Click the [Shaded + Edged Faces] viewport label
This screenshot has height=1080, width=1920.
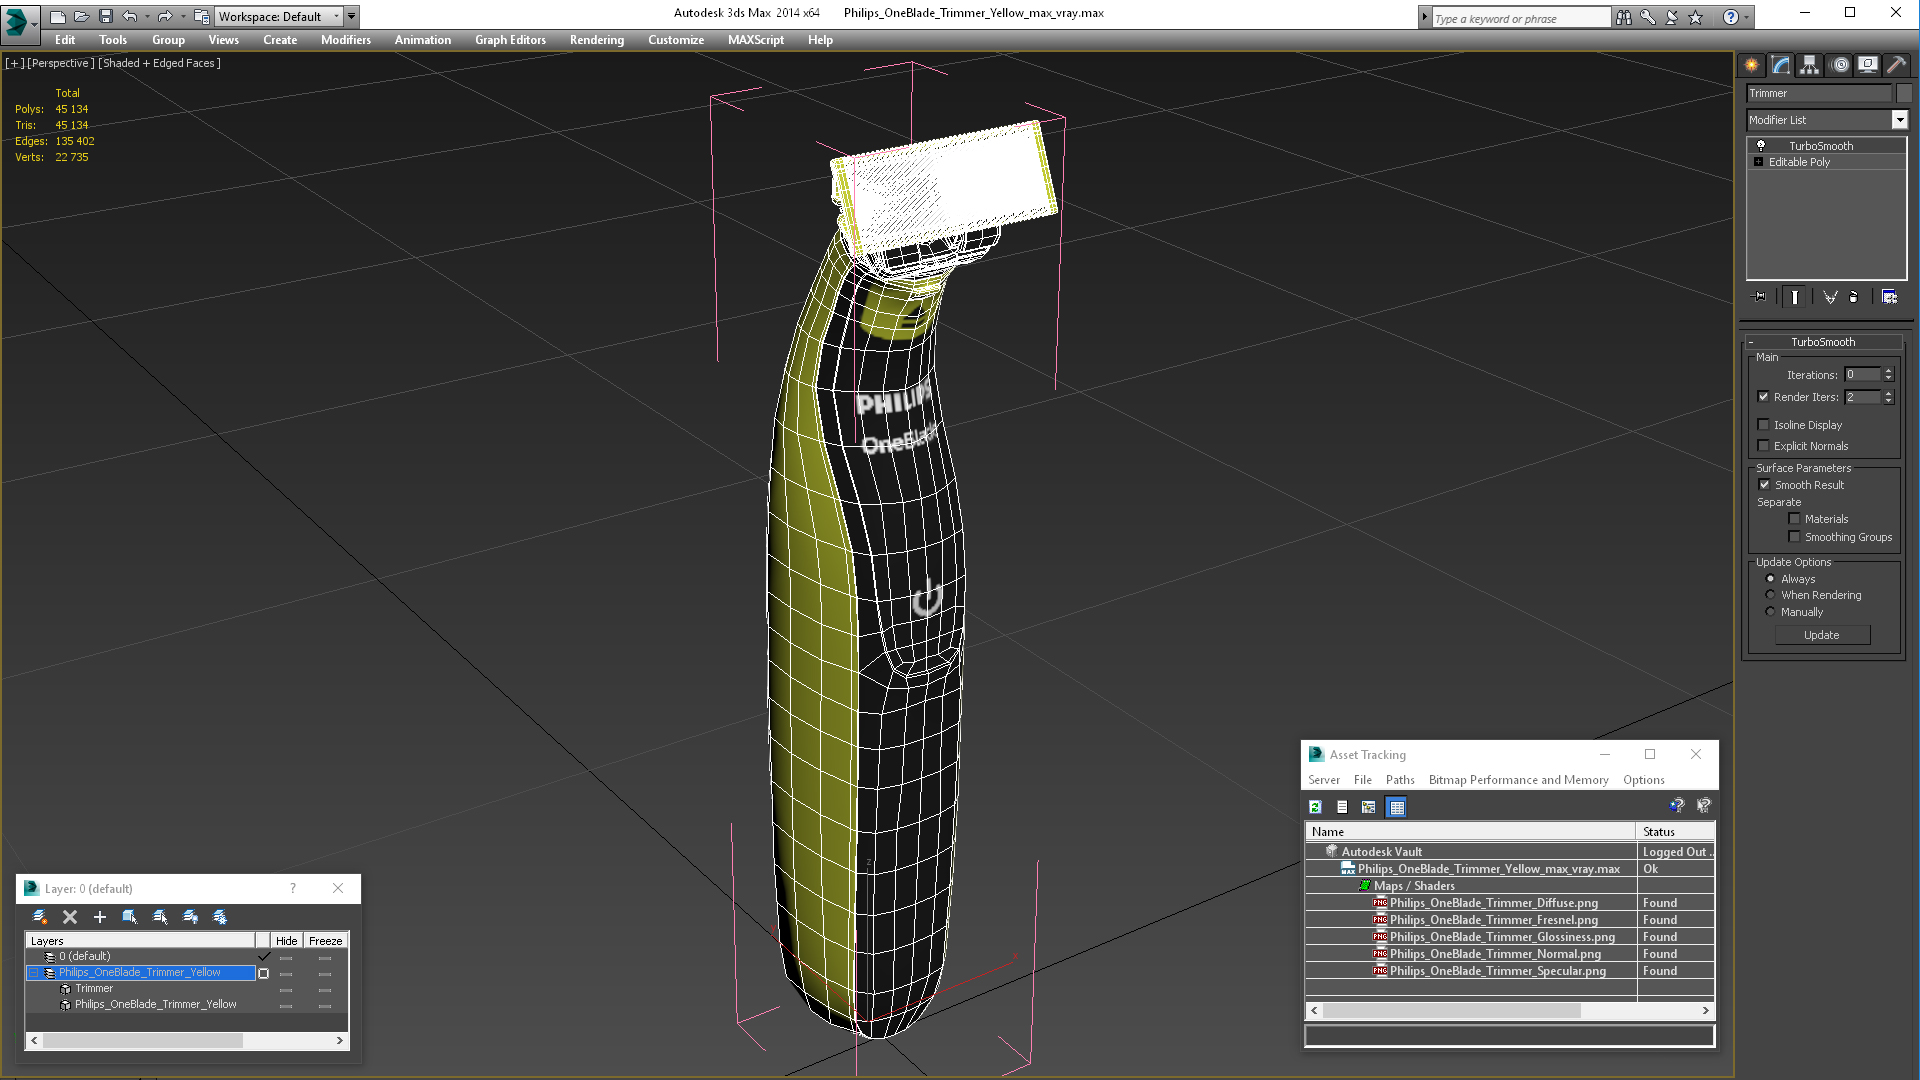[159, 63]
